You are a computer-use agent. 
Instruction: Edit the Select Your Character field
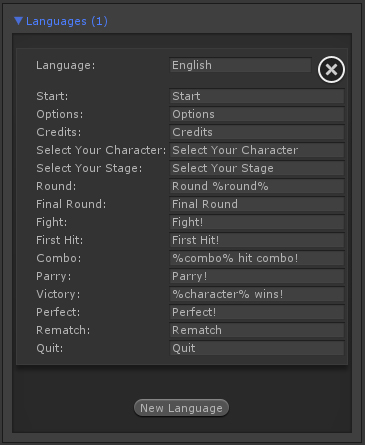[x=257, y=150]
